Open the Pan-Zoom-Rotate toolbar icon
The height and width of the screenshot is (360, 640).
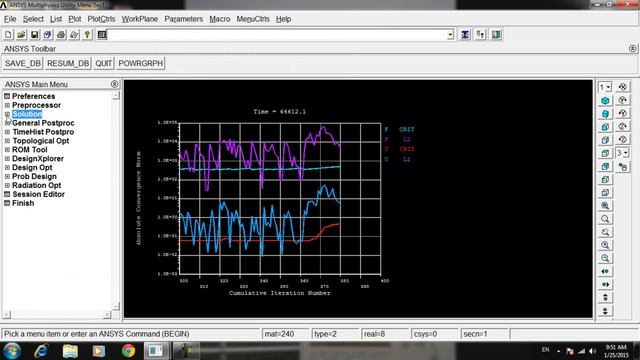click(48, 35)
